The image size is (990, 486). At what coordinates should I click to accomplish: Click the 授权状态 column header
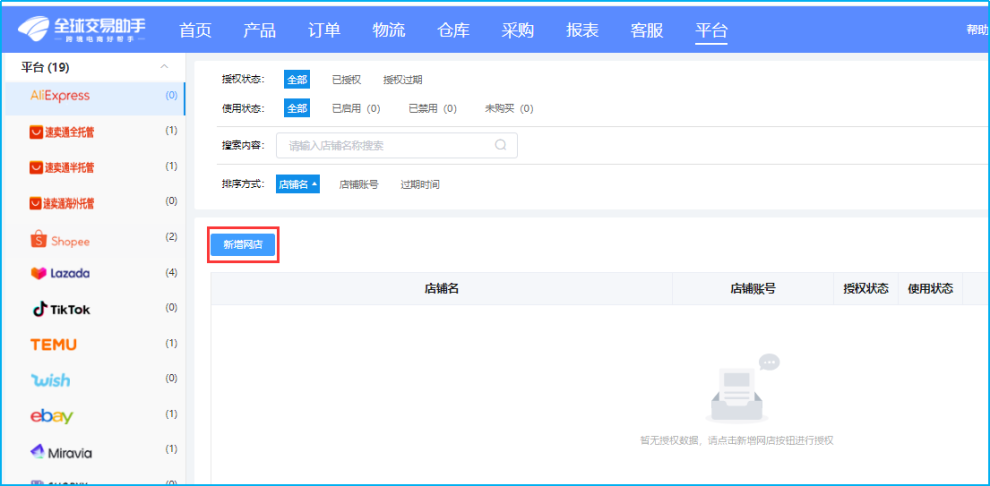click(x=866, y=289)
